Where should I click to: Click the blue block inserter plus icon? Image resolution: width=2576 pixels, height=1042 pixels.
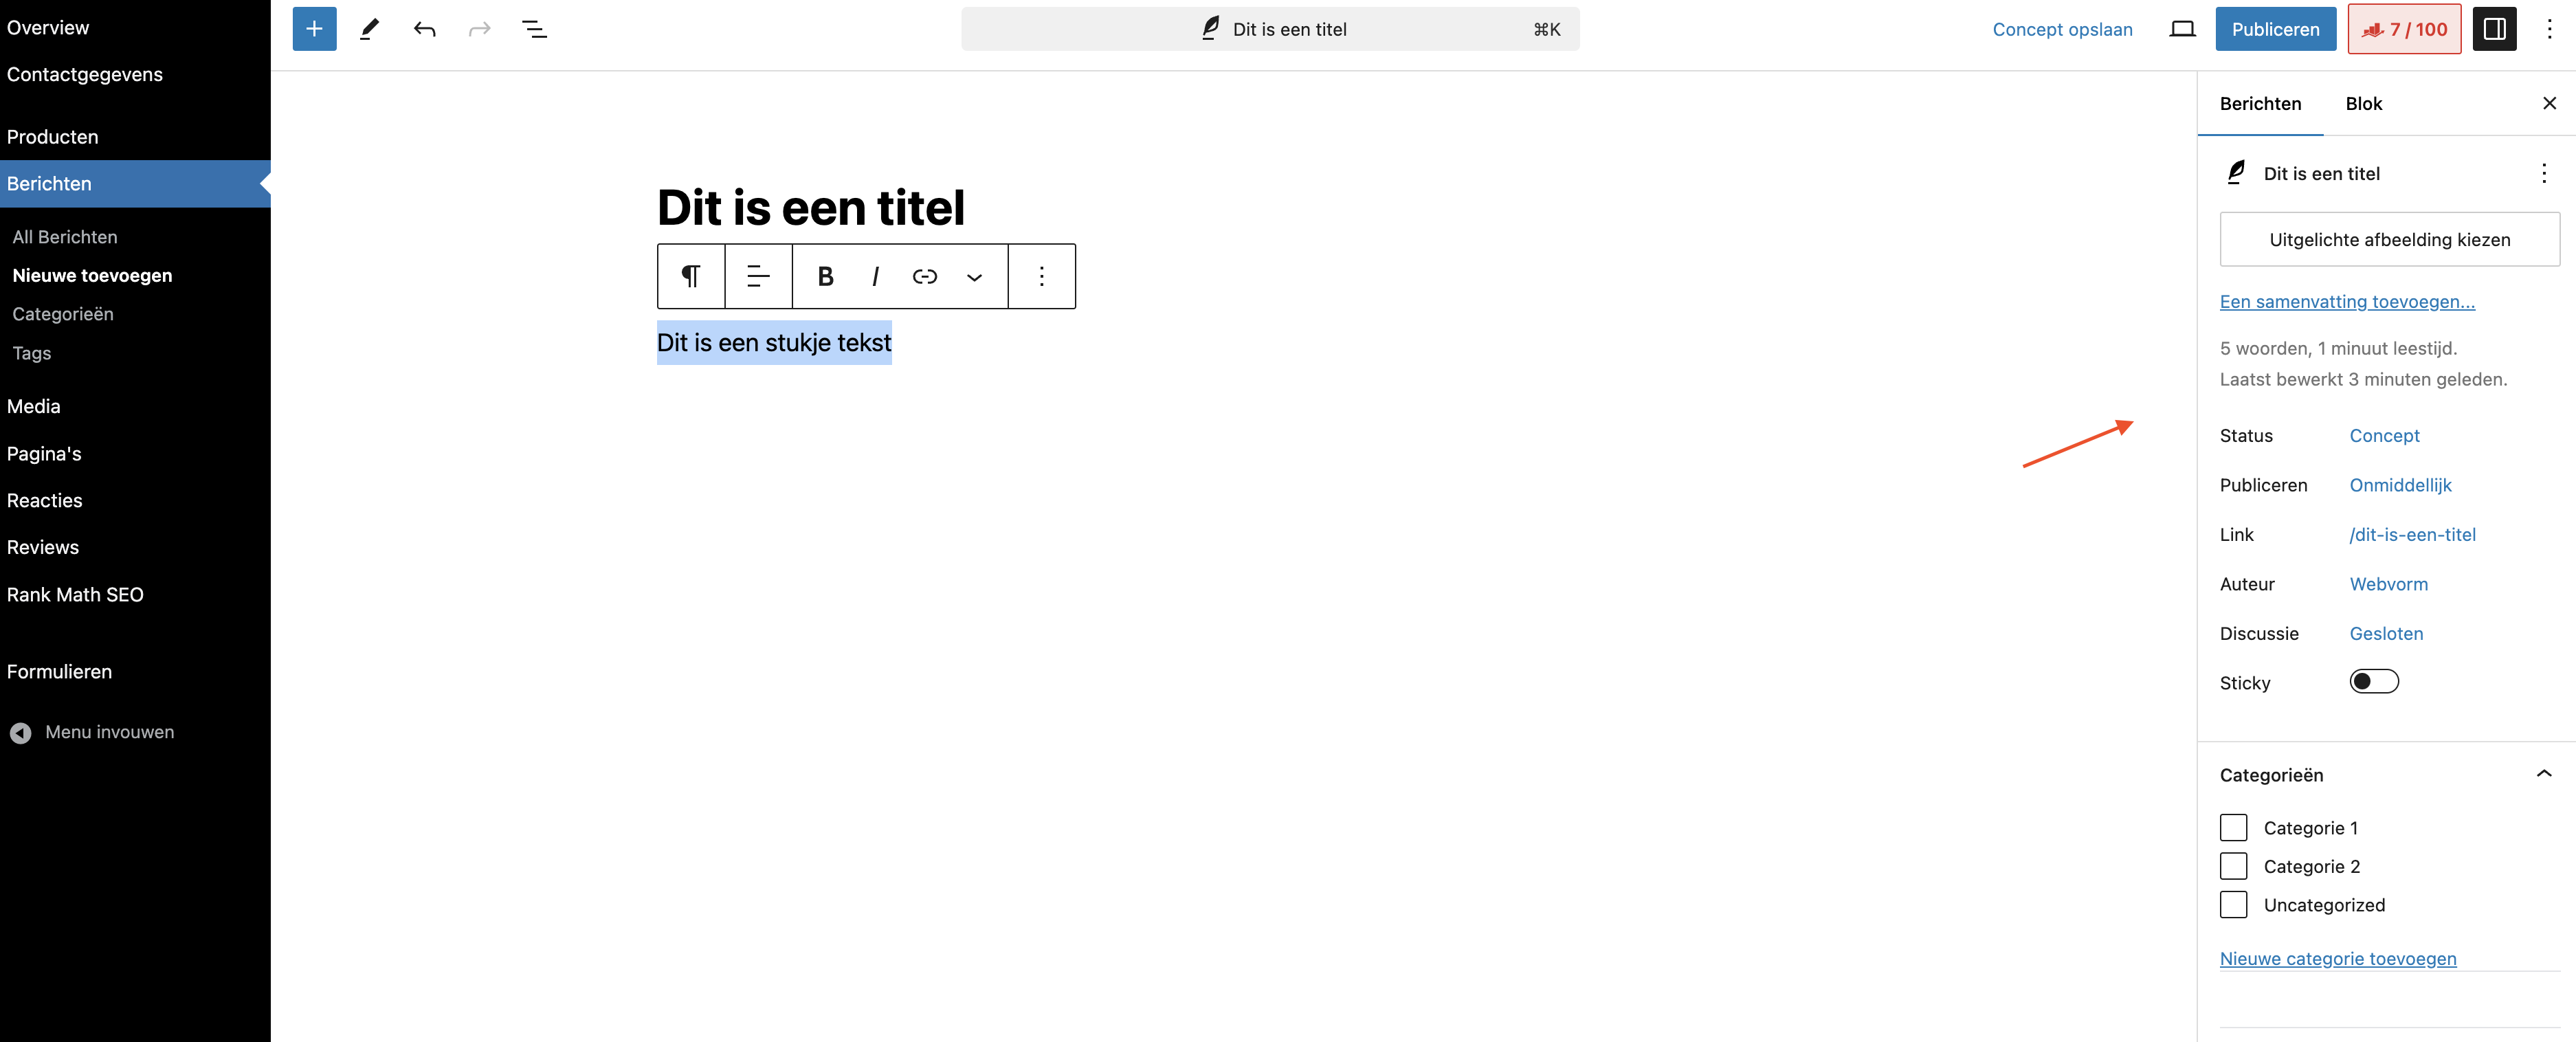314,29
